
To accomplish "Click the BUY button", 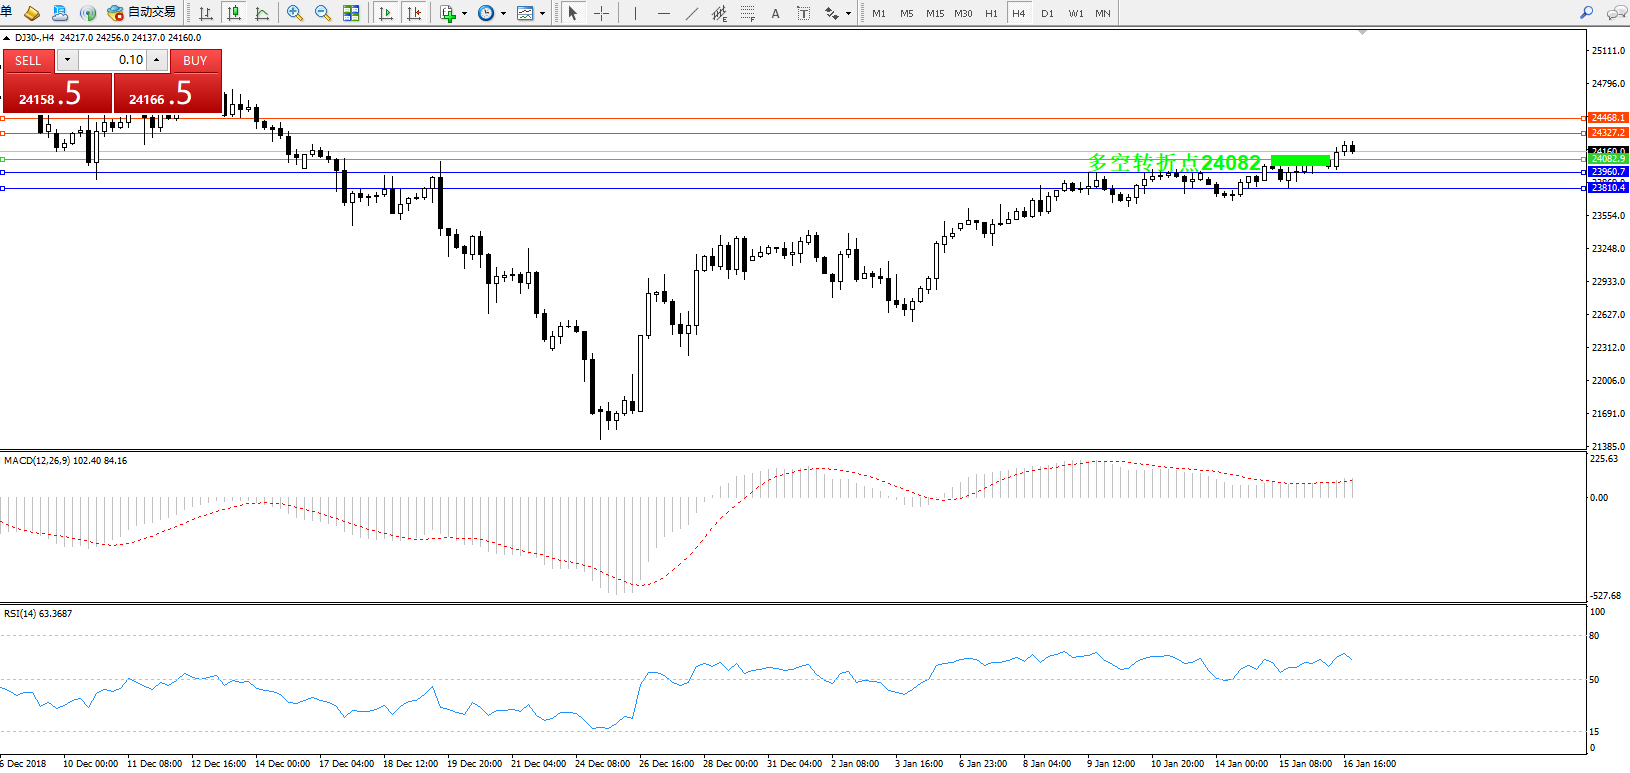I will tap(195, 61).
